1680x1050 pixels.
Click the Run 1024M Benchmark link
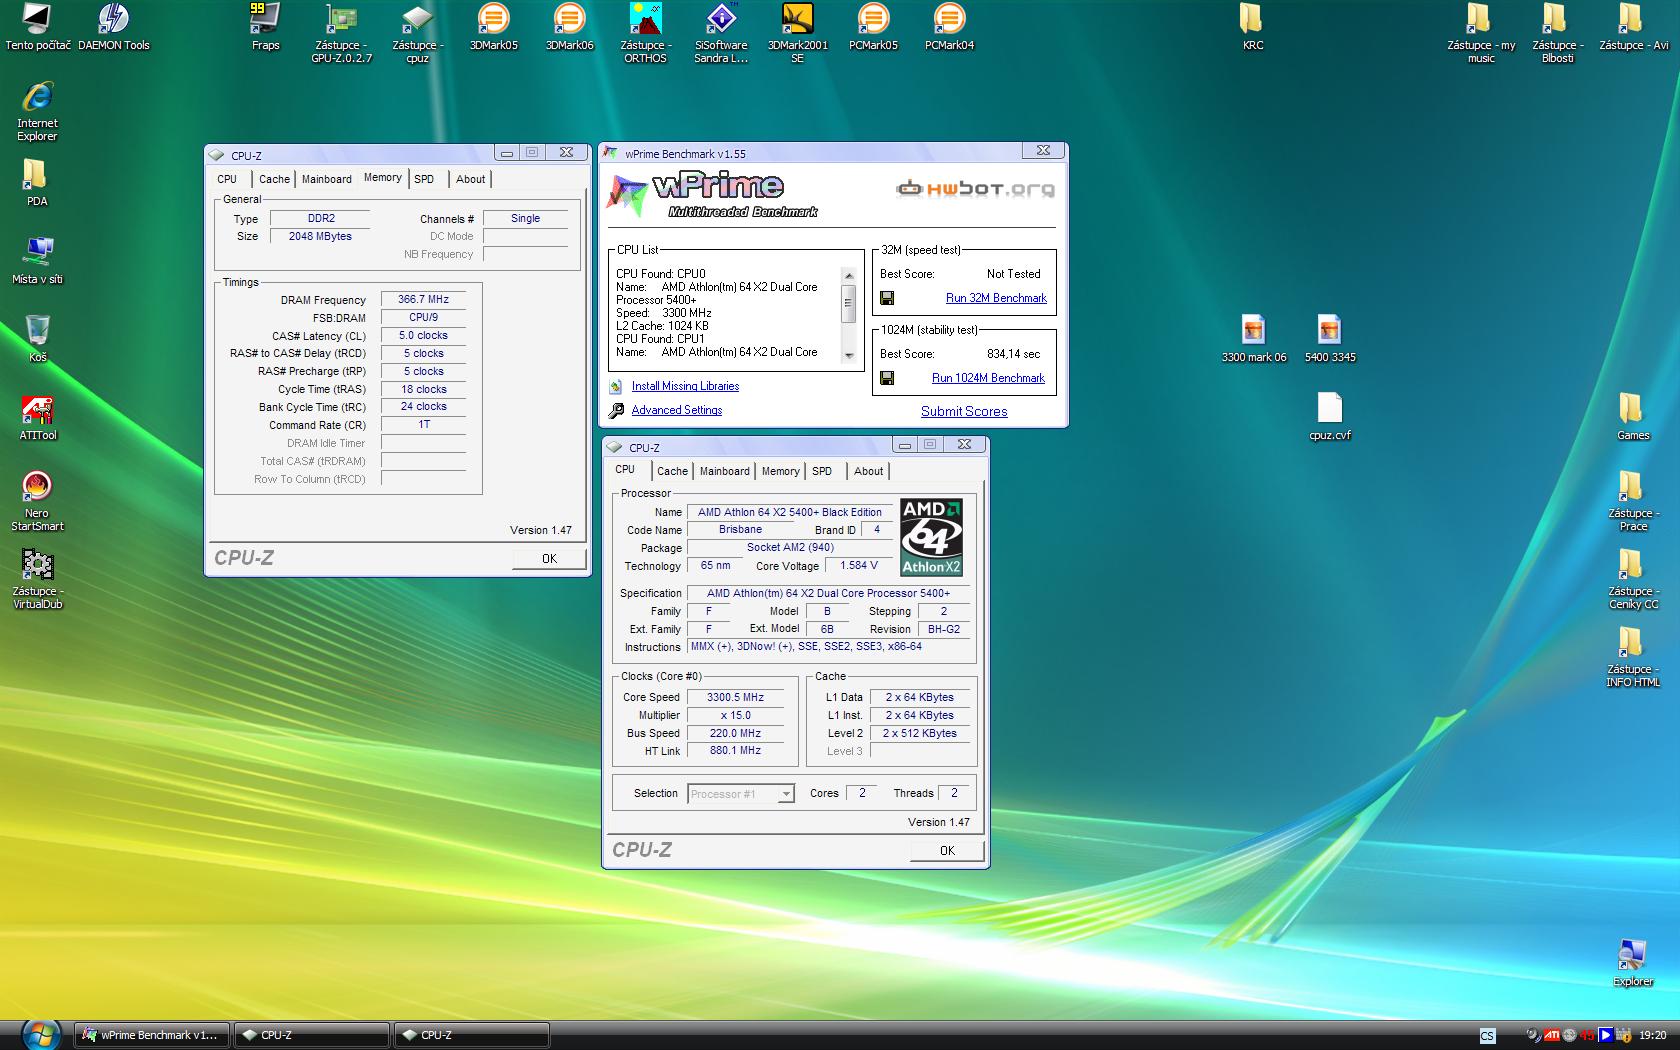click(x=988, y=378)
